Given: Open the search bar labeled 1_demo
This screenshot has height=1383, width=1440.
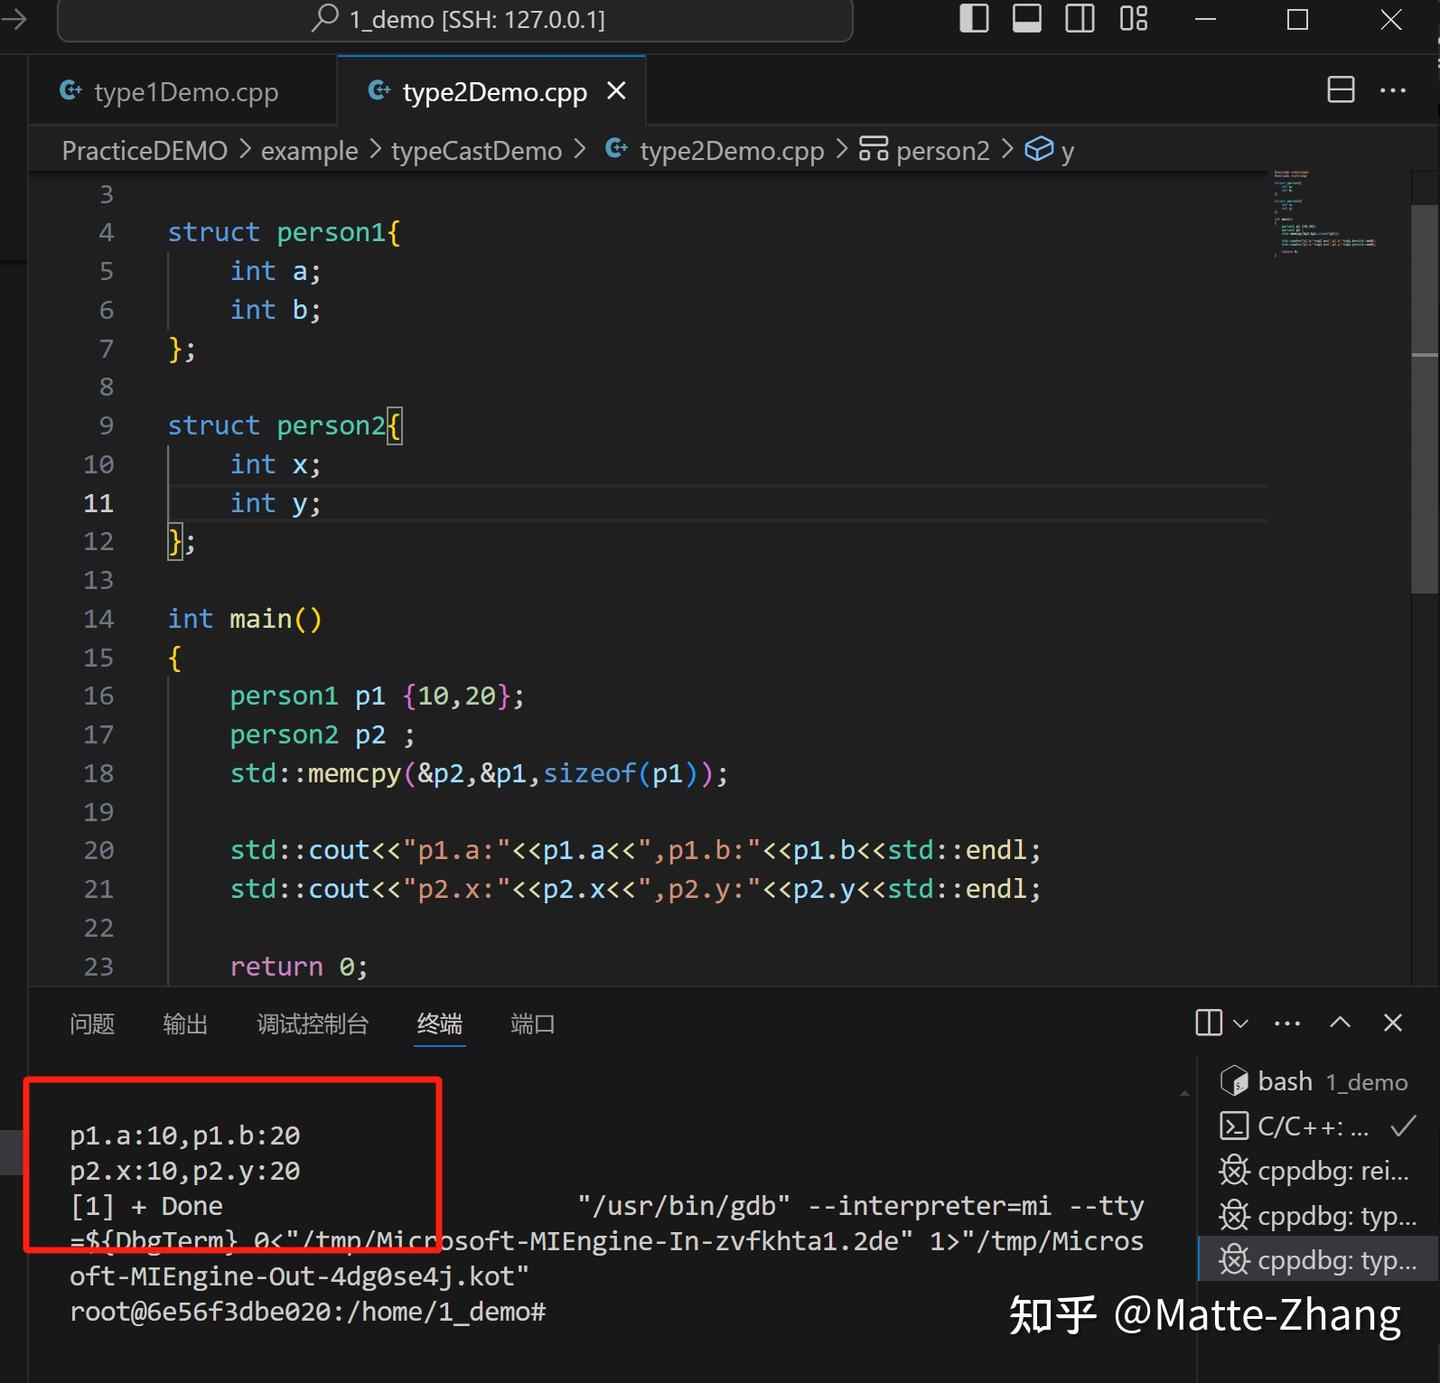Looking at the screenshot, I should (x=456, y=18).
